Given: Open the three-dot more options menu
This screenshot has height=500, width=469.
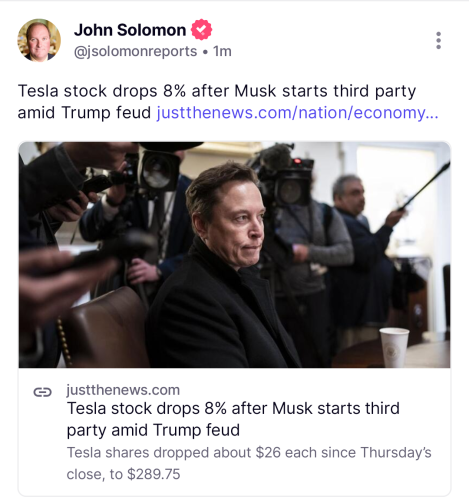Looking at the screenshot, I should [438, 41].
